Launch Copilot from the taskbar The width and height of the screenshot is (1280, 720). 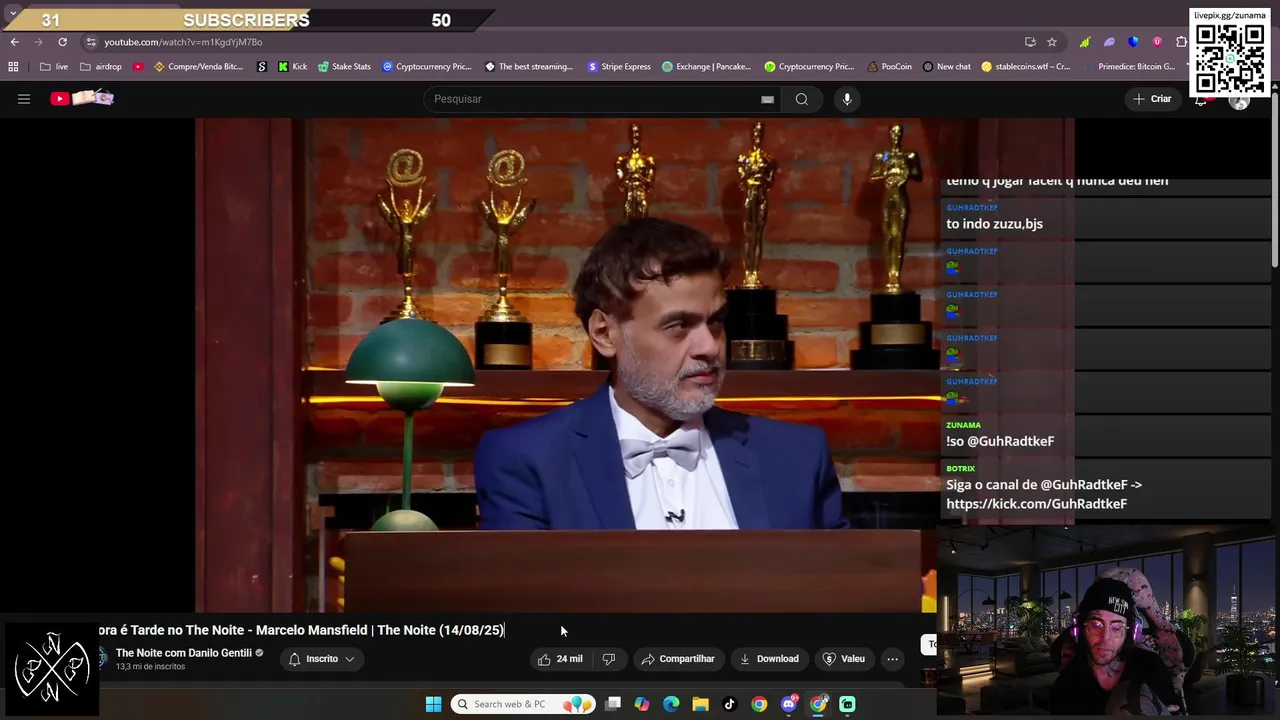(x=642, y=704)
